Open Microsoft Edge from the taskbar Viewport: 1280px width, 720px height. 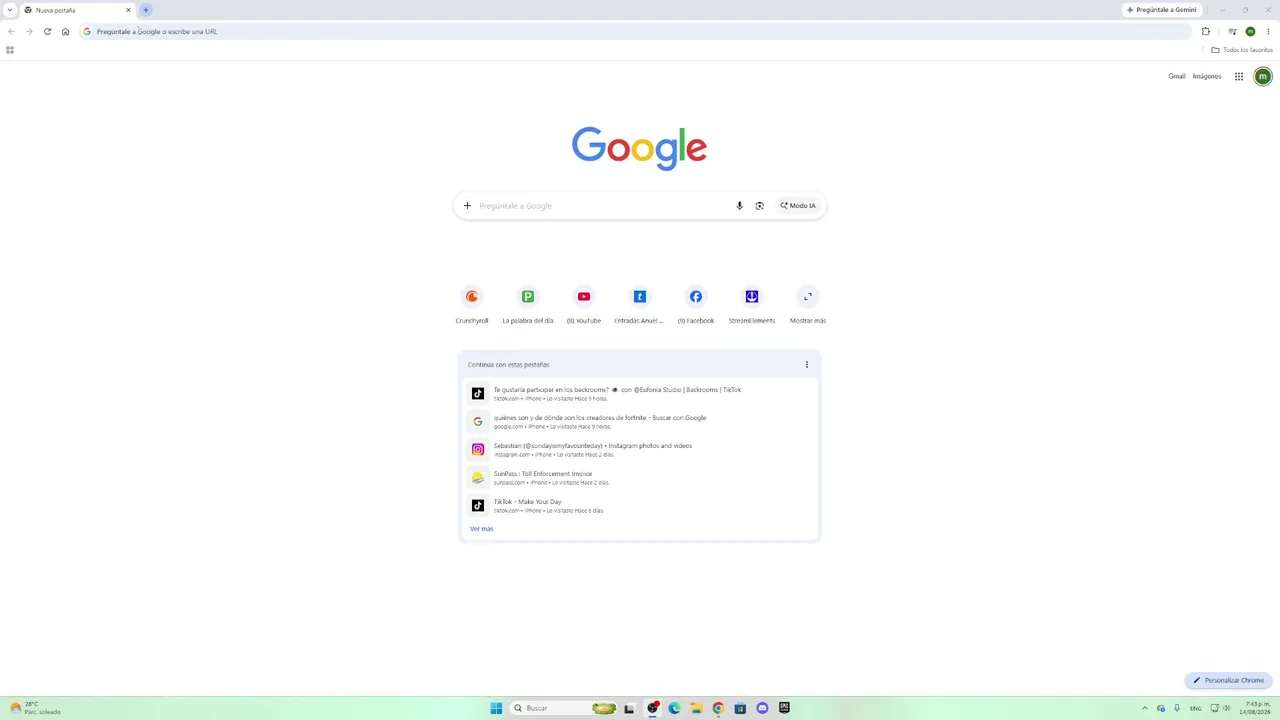pos(674,708)
